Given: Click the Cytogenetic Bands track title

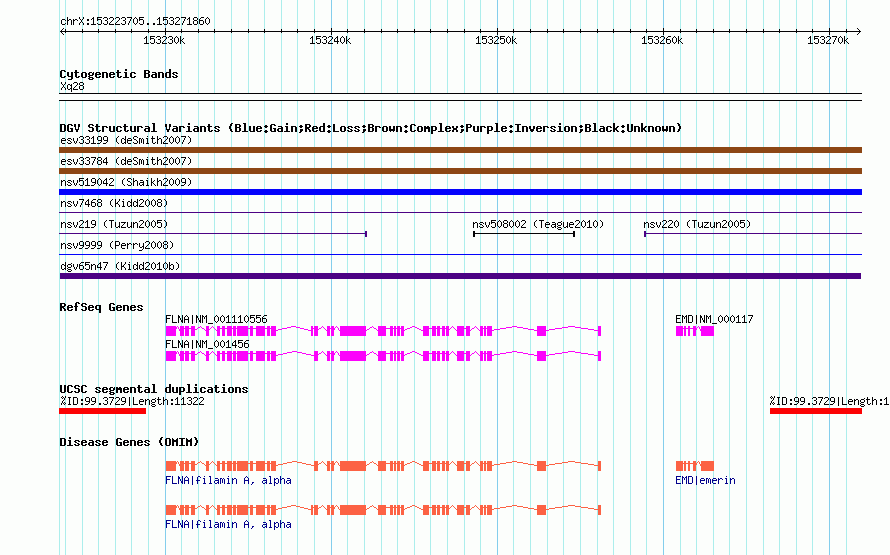Looking at the screenshot, I should (119, 74).
